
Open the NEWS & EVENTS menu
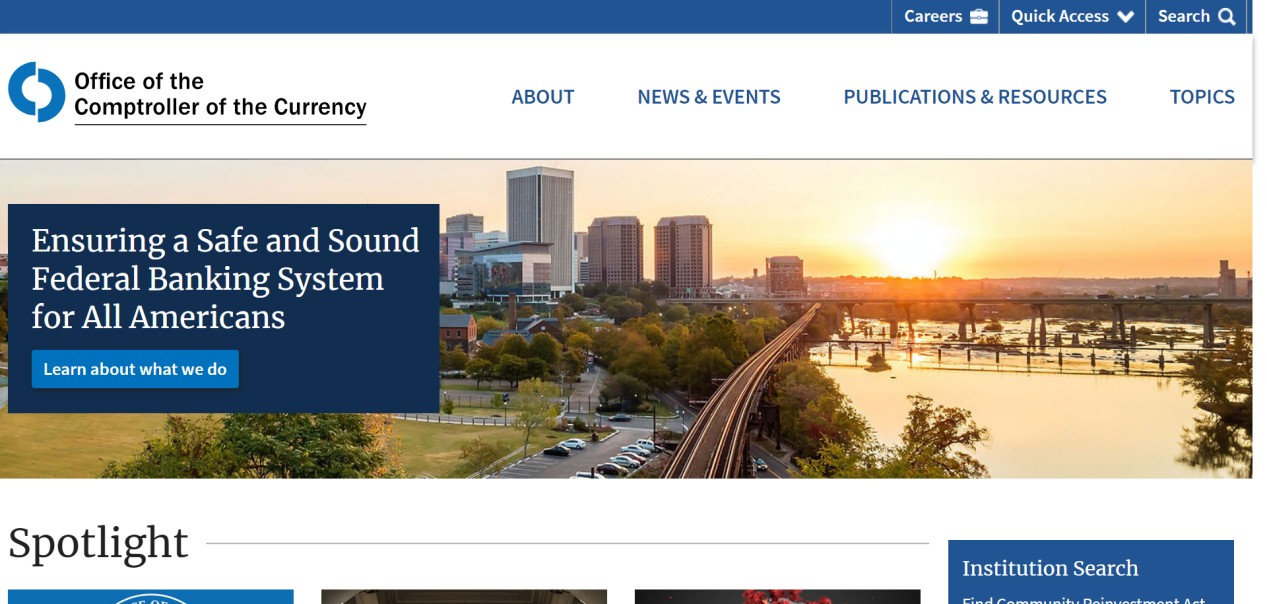click(709, 97)
